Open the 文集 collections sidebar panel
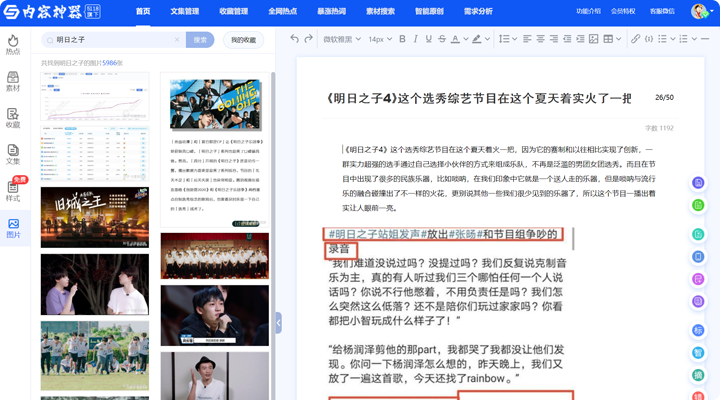This screenshot has height=400, width=720. coord(13,154)
